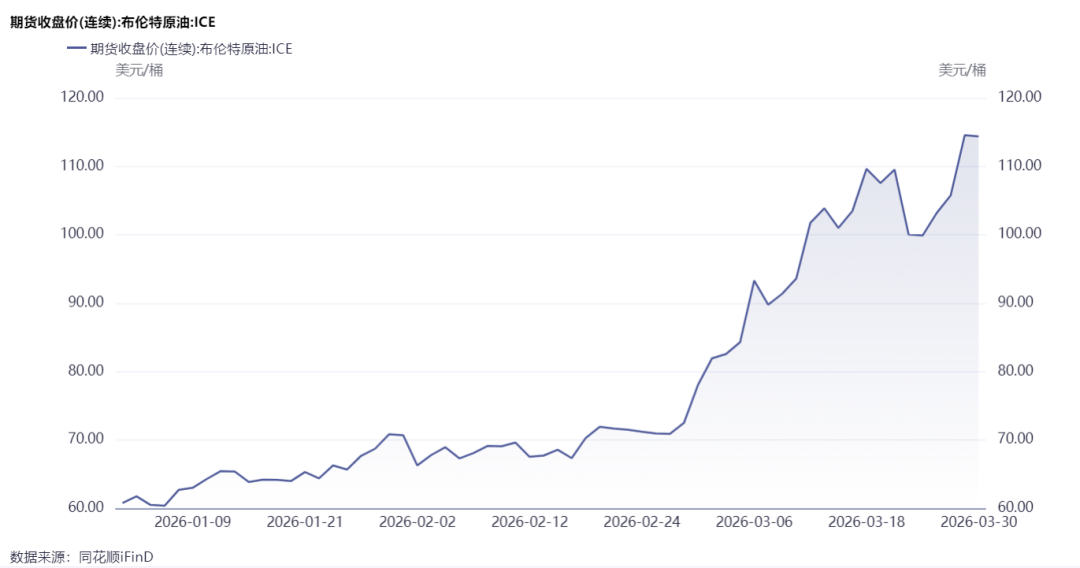Click date label 2026-02-12
Screen dimensions: 1080x568
click(x=529, y=523)
